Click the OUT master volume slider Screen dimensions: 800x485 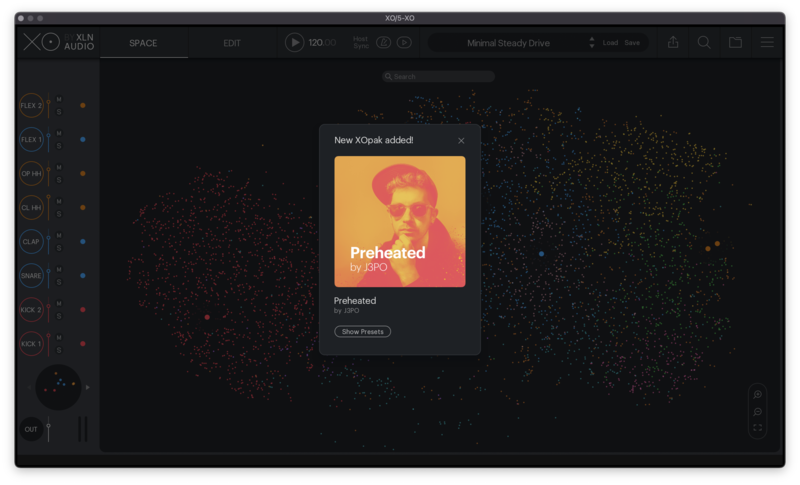48,429
